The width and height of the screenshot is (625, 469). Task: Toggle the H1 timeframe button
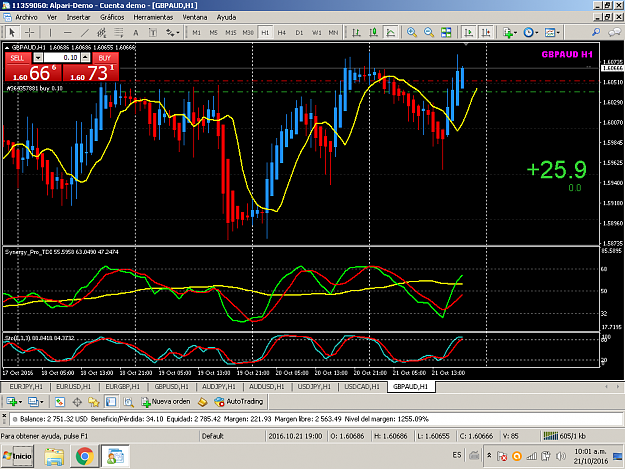click(x=265, y=33)
